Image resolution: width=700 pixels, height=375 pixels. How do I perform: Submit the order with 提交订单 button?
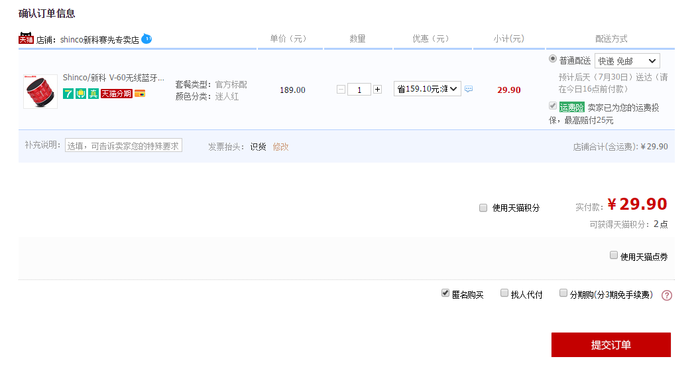(611, 345)
